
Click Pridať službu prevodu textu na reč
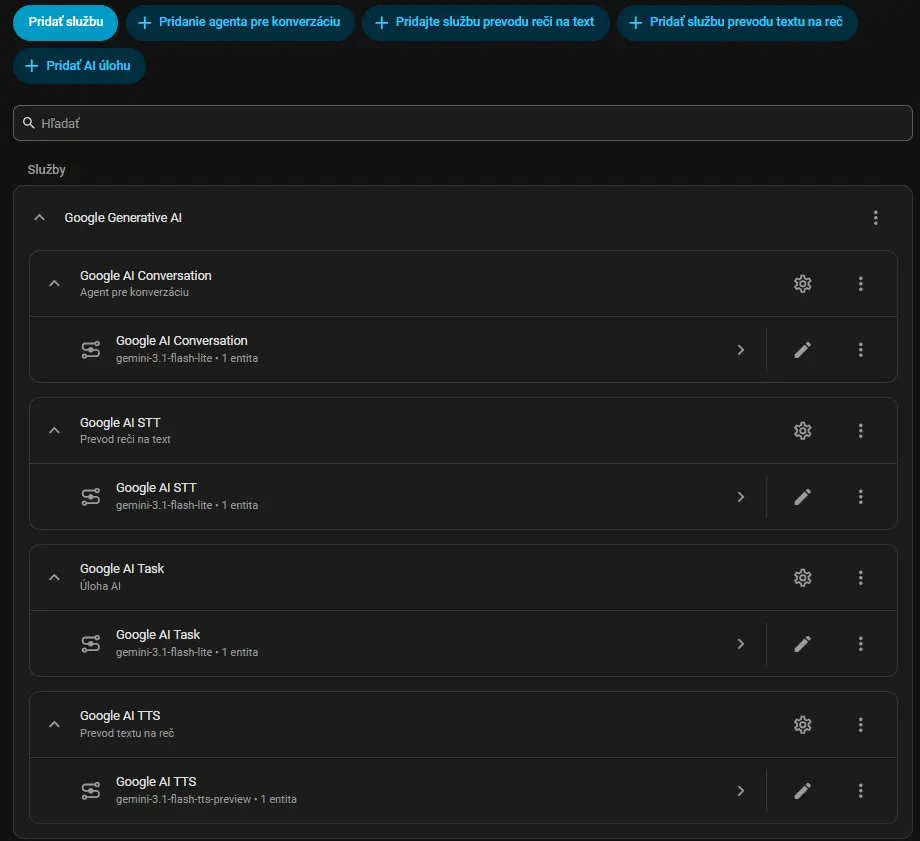pyautogui.click(x=737, y=22)
